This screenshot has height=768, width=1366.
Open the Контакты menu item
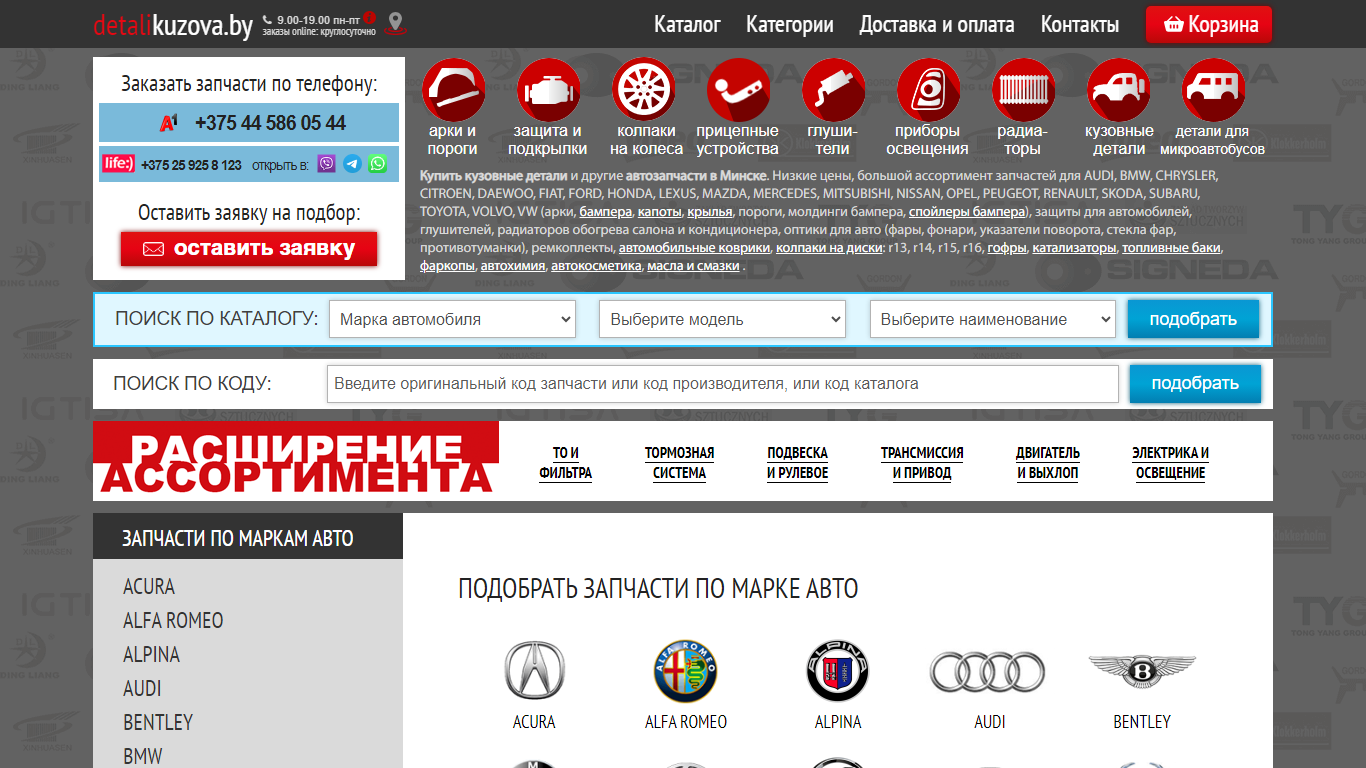(1080, 25)
